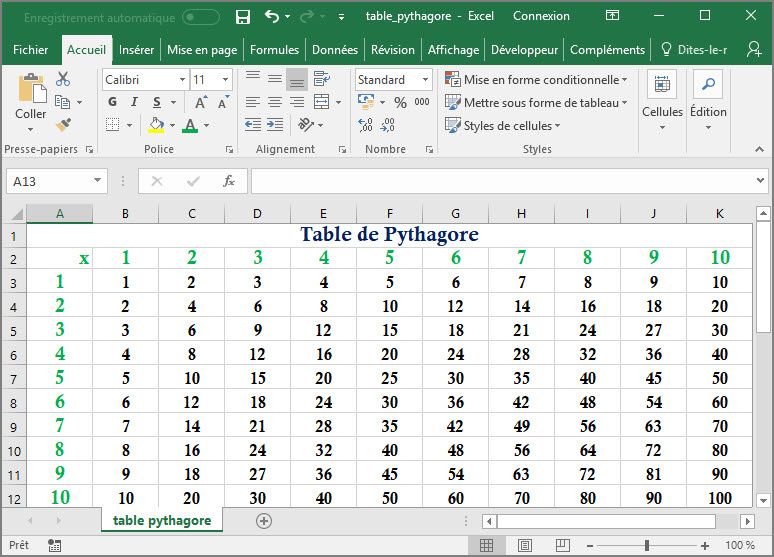Viewport: 774px width, 557px height.
Task: Add a decimal place
Action: click(365, 125)
